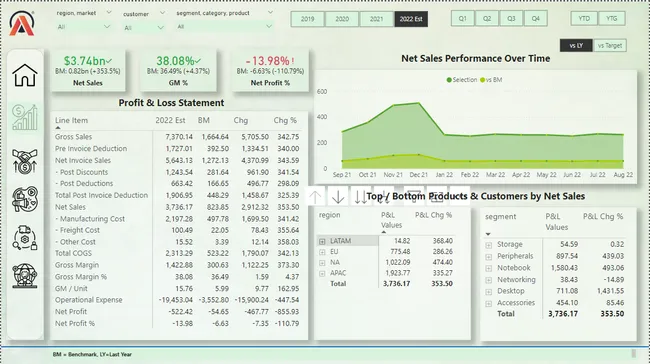Click the Net Profit % -13.98% card

click(x=270, y=70)
